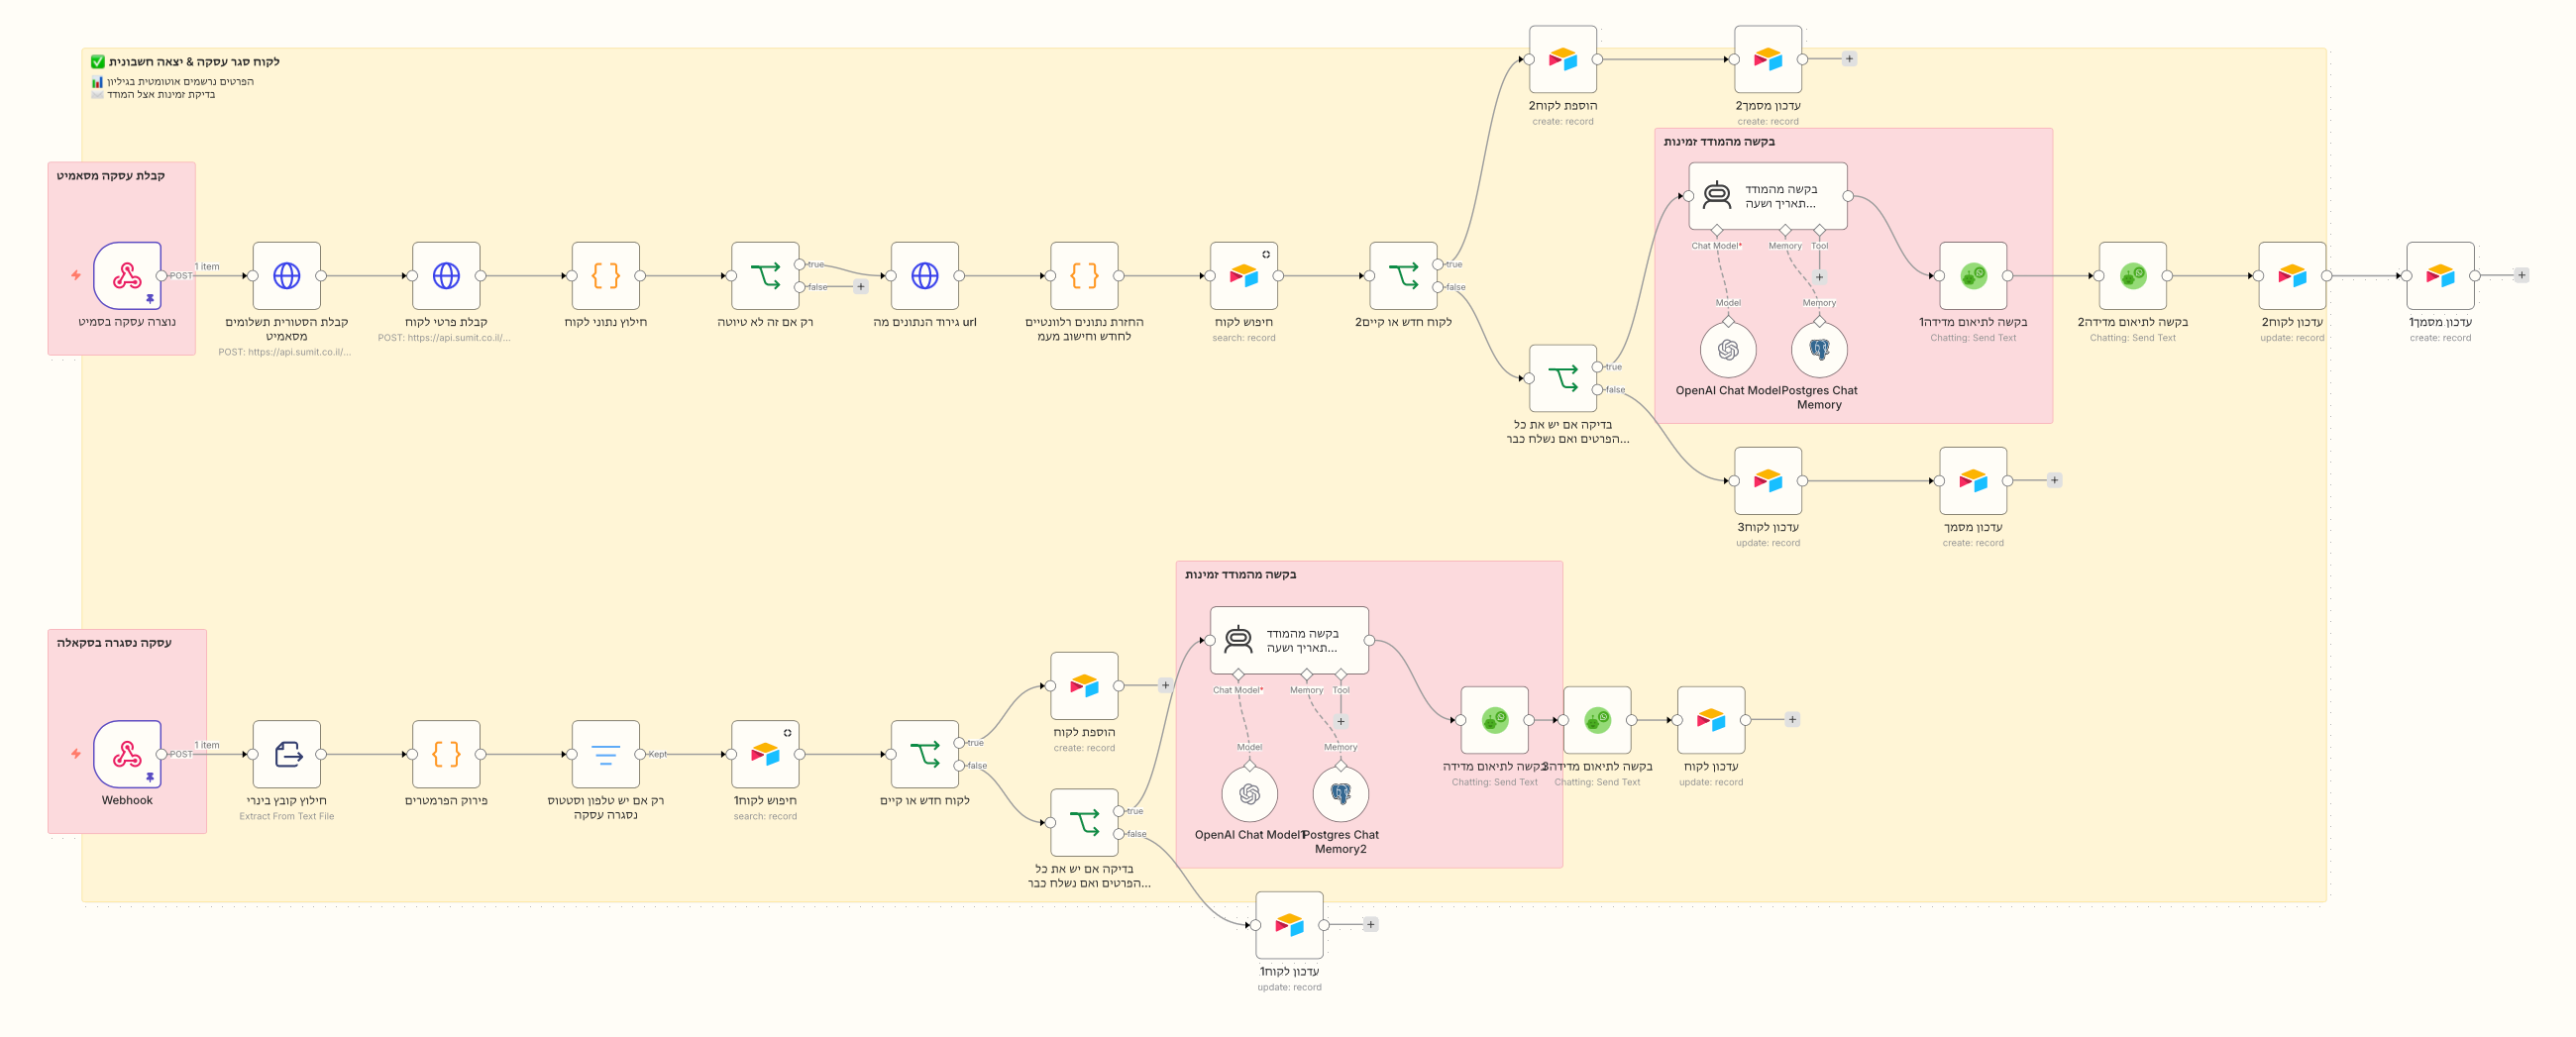
Task: Add a node on the draft If false branch
Action: pyautogui.click(x=861, y=287)
